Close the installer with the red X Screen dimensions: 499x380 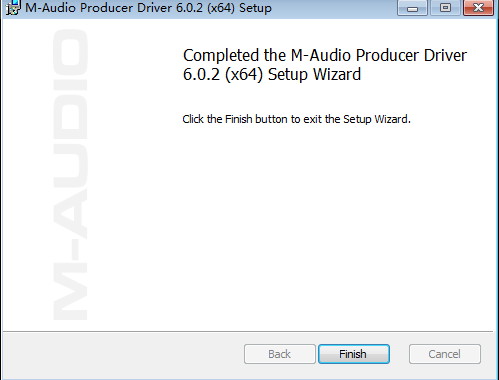(x=478, y=7)
